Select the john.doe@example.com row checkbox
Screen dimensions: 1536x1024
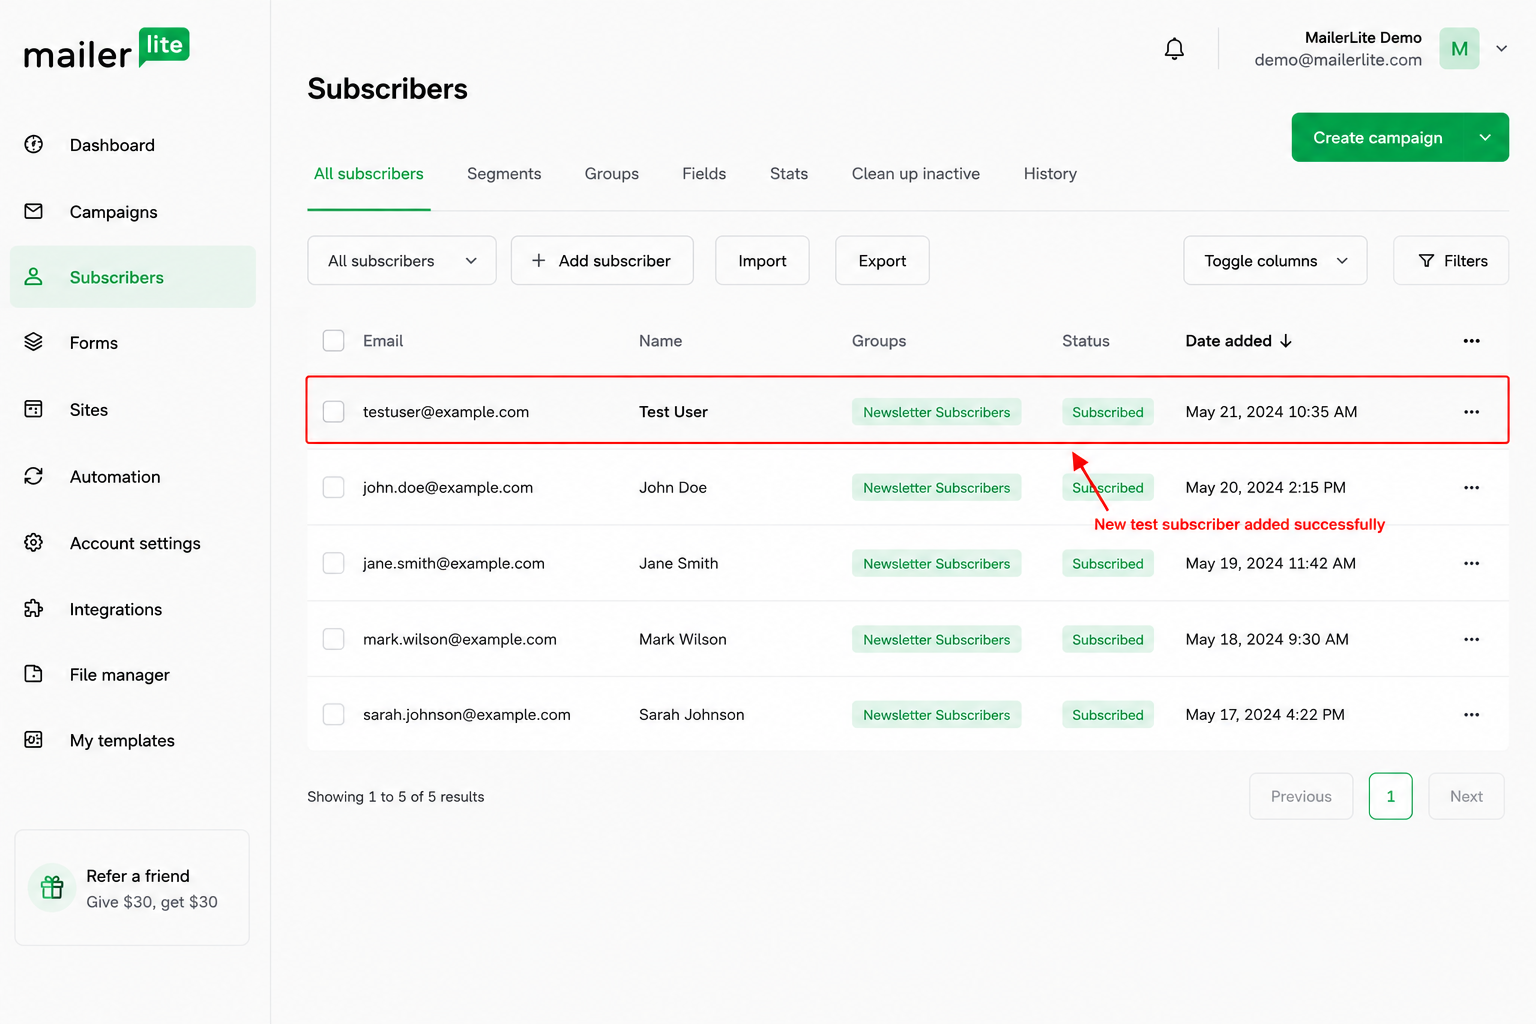(334, 487)
